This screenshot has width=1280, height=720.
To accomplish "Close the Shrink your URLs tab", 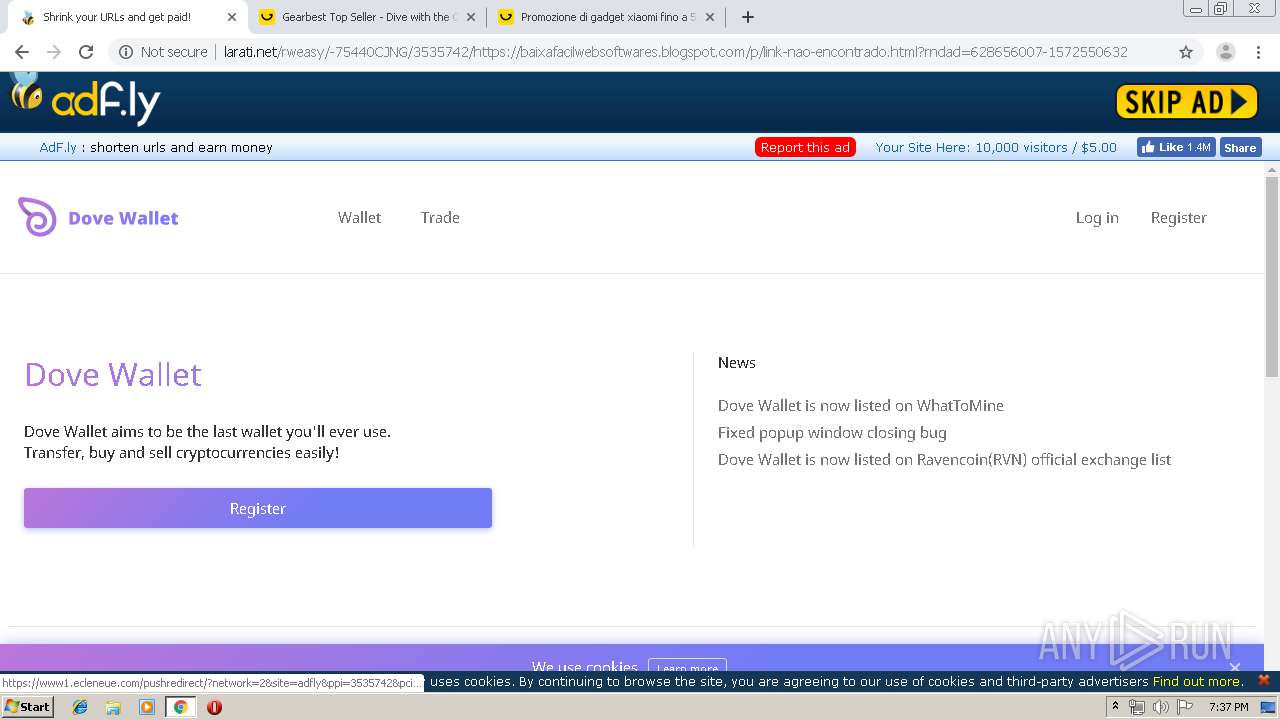I will coord(232,17).
